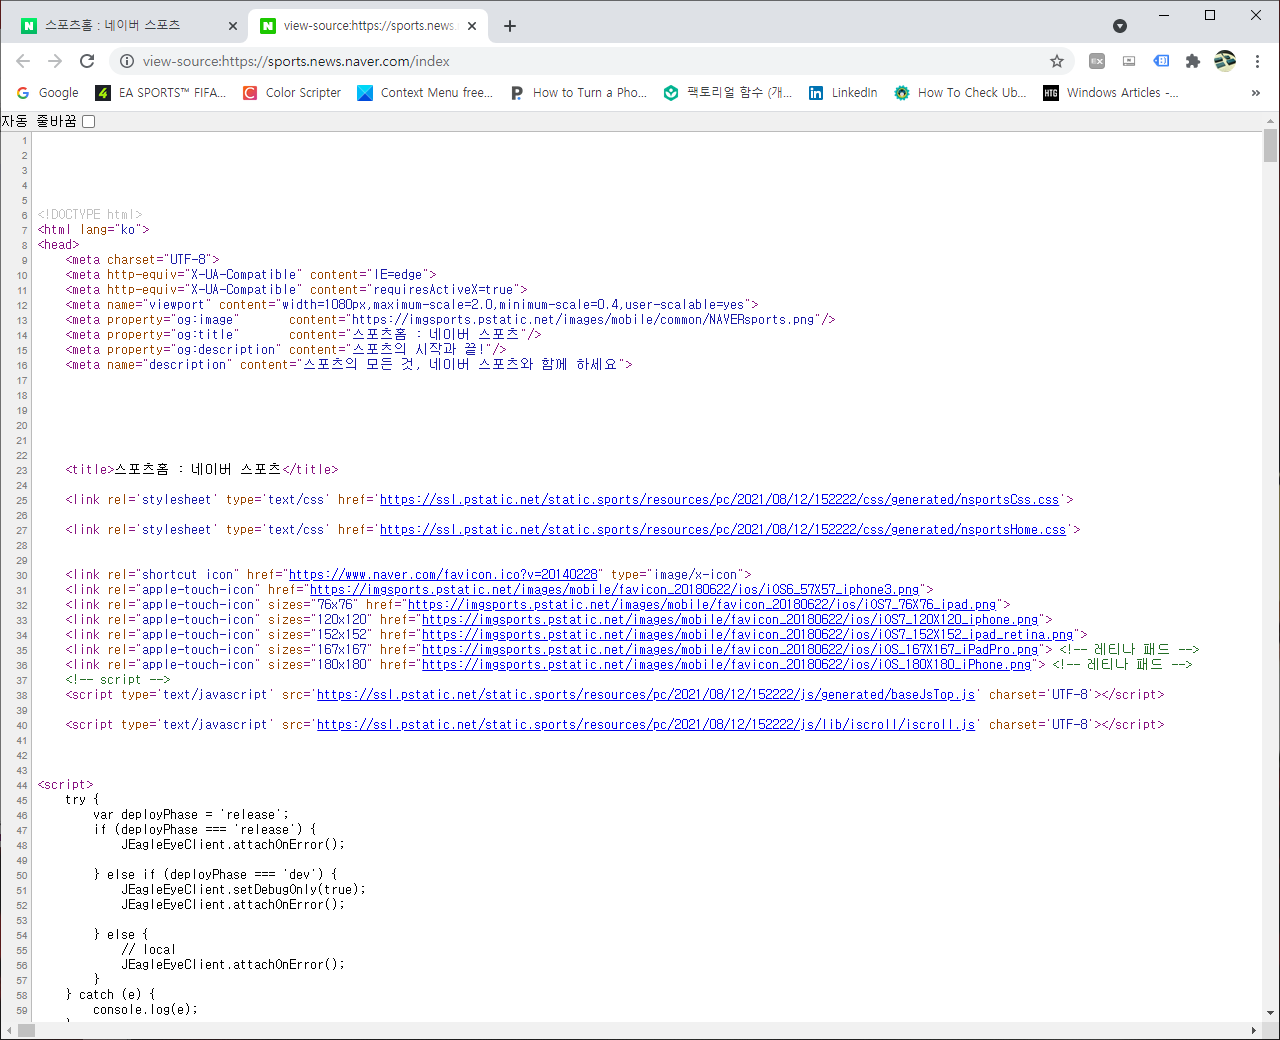This screenshot has height=1040, width=1280.
Task: Open the LinkedIn bookmark
Action: pyautogui.click(x=843, y=93)
